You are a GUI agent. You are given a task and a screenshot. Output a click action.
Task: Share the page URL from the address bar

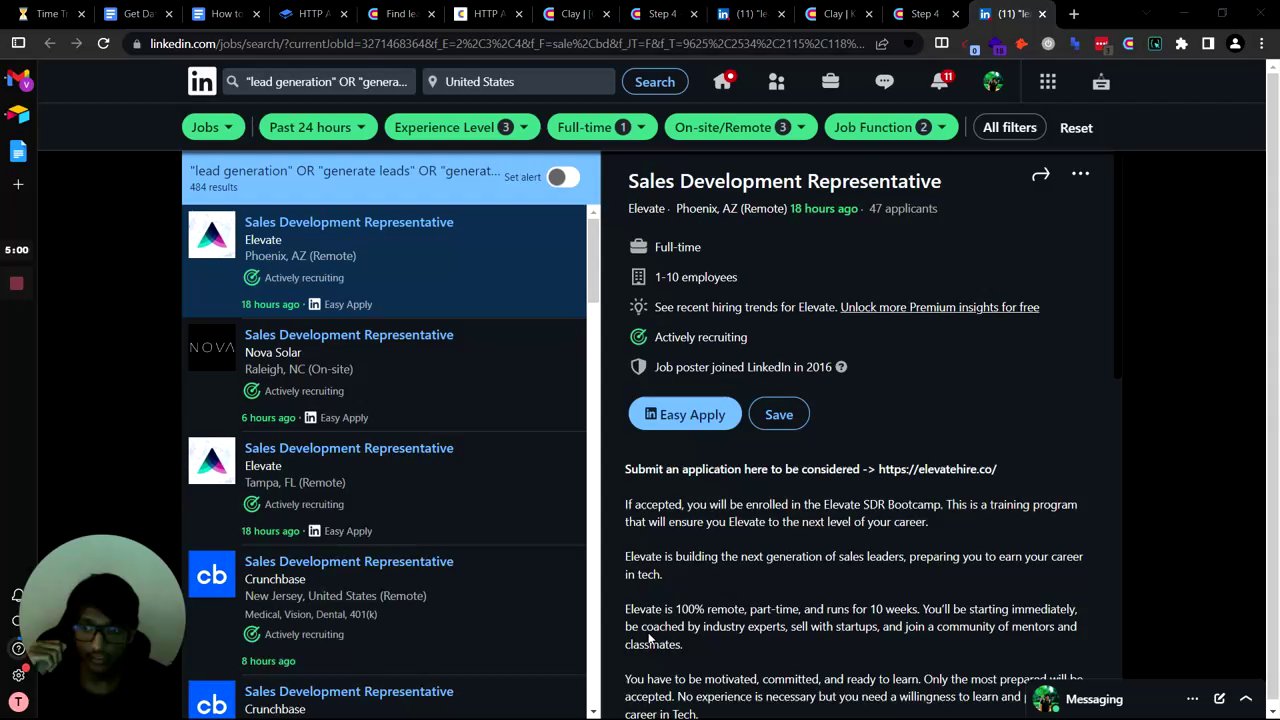882,43
